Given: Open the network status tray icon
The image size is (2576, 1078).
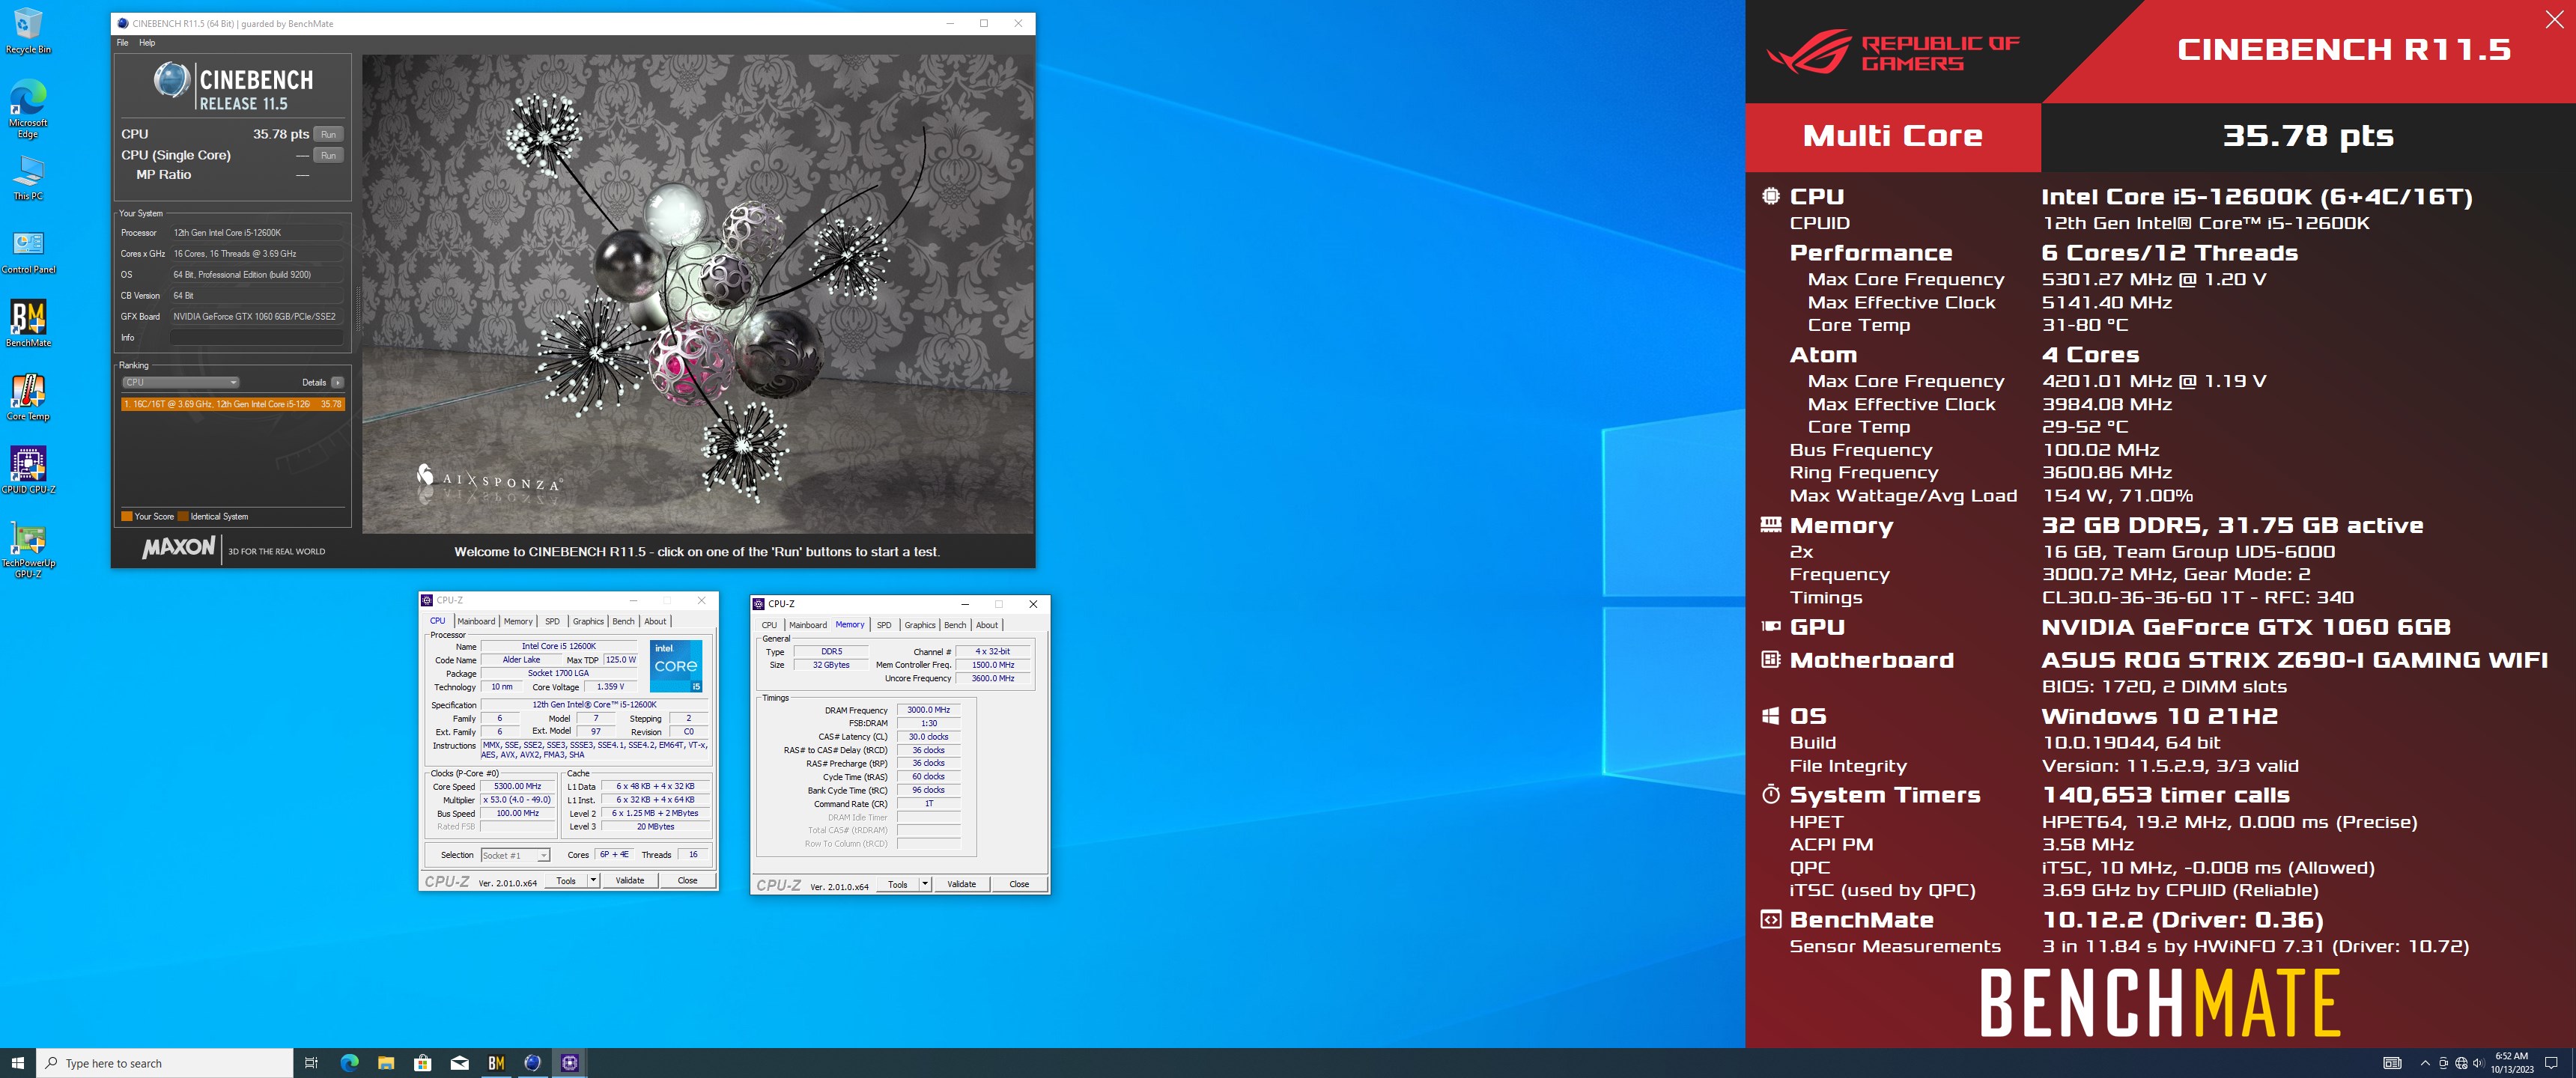Looking at the screenshot, I should [x=2461, y=1063].
